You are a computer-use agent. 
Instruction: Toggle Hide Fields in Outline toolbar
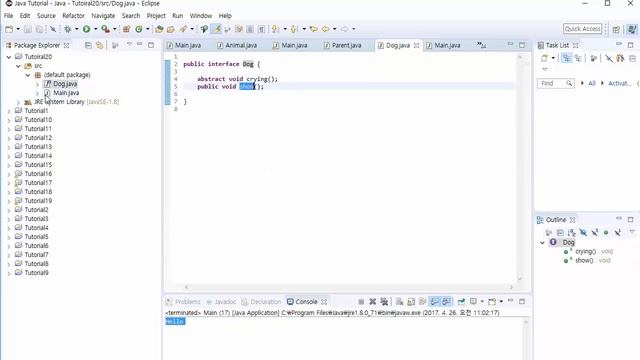click(x=583, y=233)
